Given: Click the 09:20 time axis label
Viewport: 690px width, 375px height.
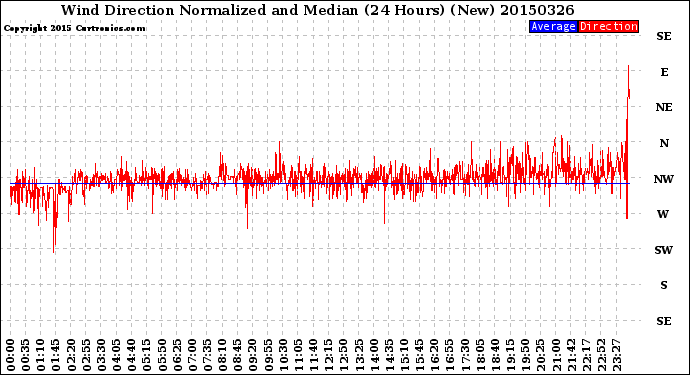Looking at the screenshot, I should pyautogui.click(x=253, y=355).
